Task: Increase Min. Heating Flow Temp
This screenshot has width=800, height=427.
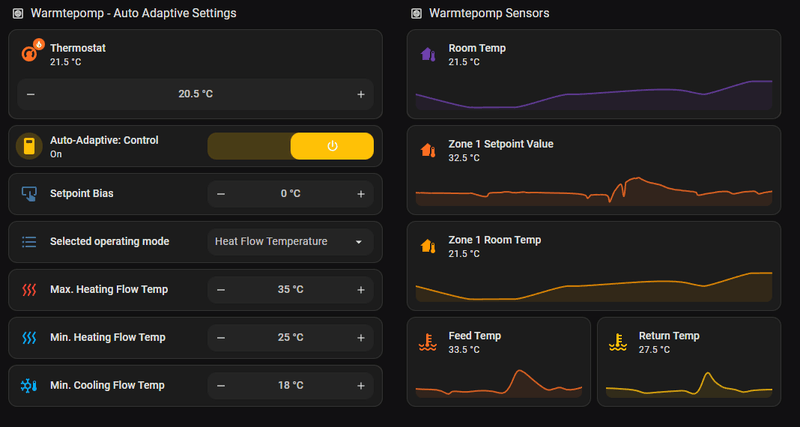Action: (360, 337)
